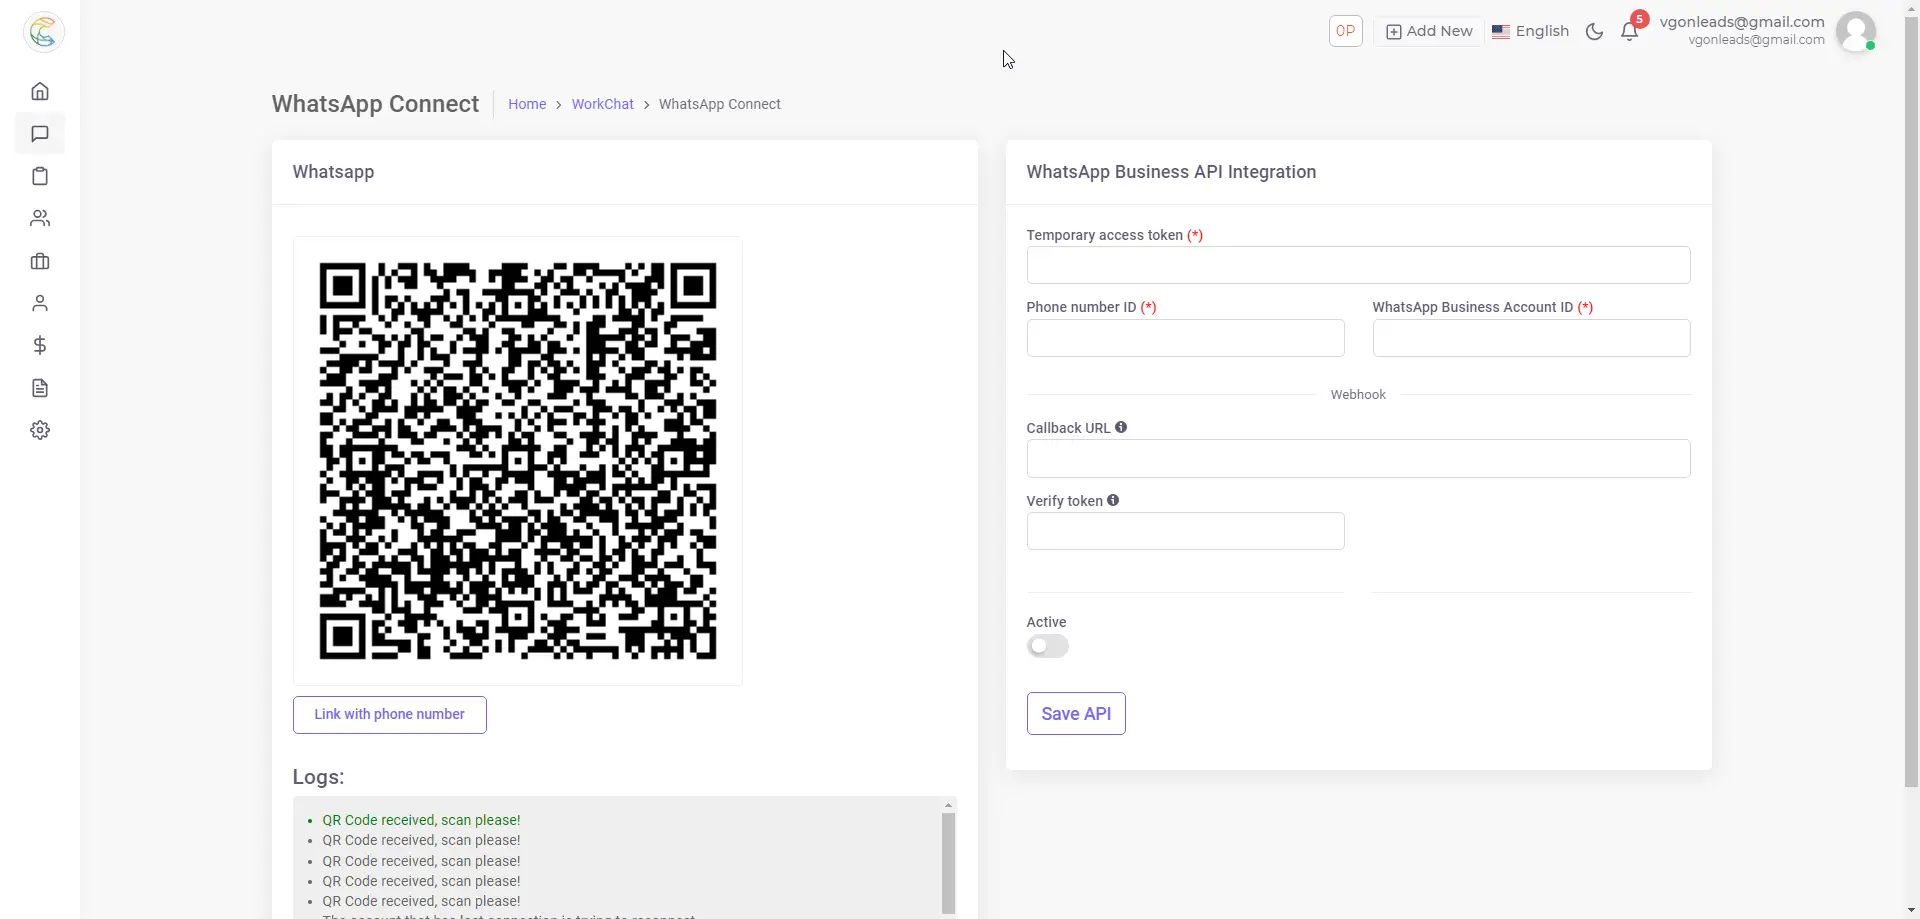This screenshot has width=1920, height=919.
Task: Open the Home icon in sidebar
Action: pos(39,90)
